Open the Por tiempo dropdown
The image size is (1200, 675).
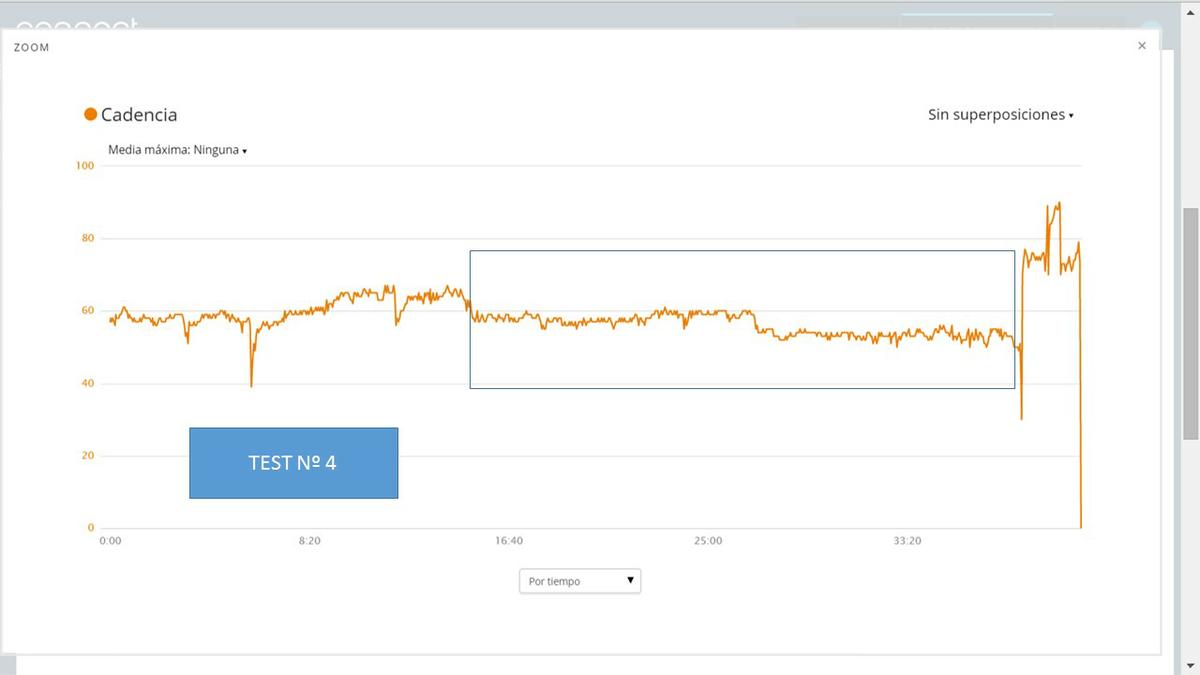(580, 581)
